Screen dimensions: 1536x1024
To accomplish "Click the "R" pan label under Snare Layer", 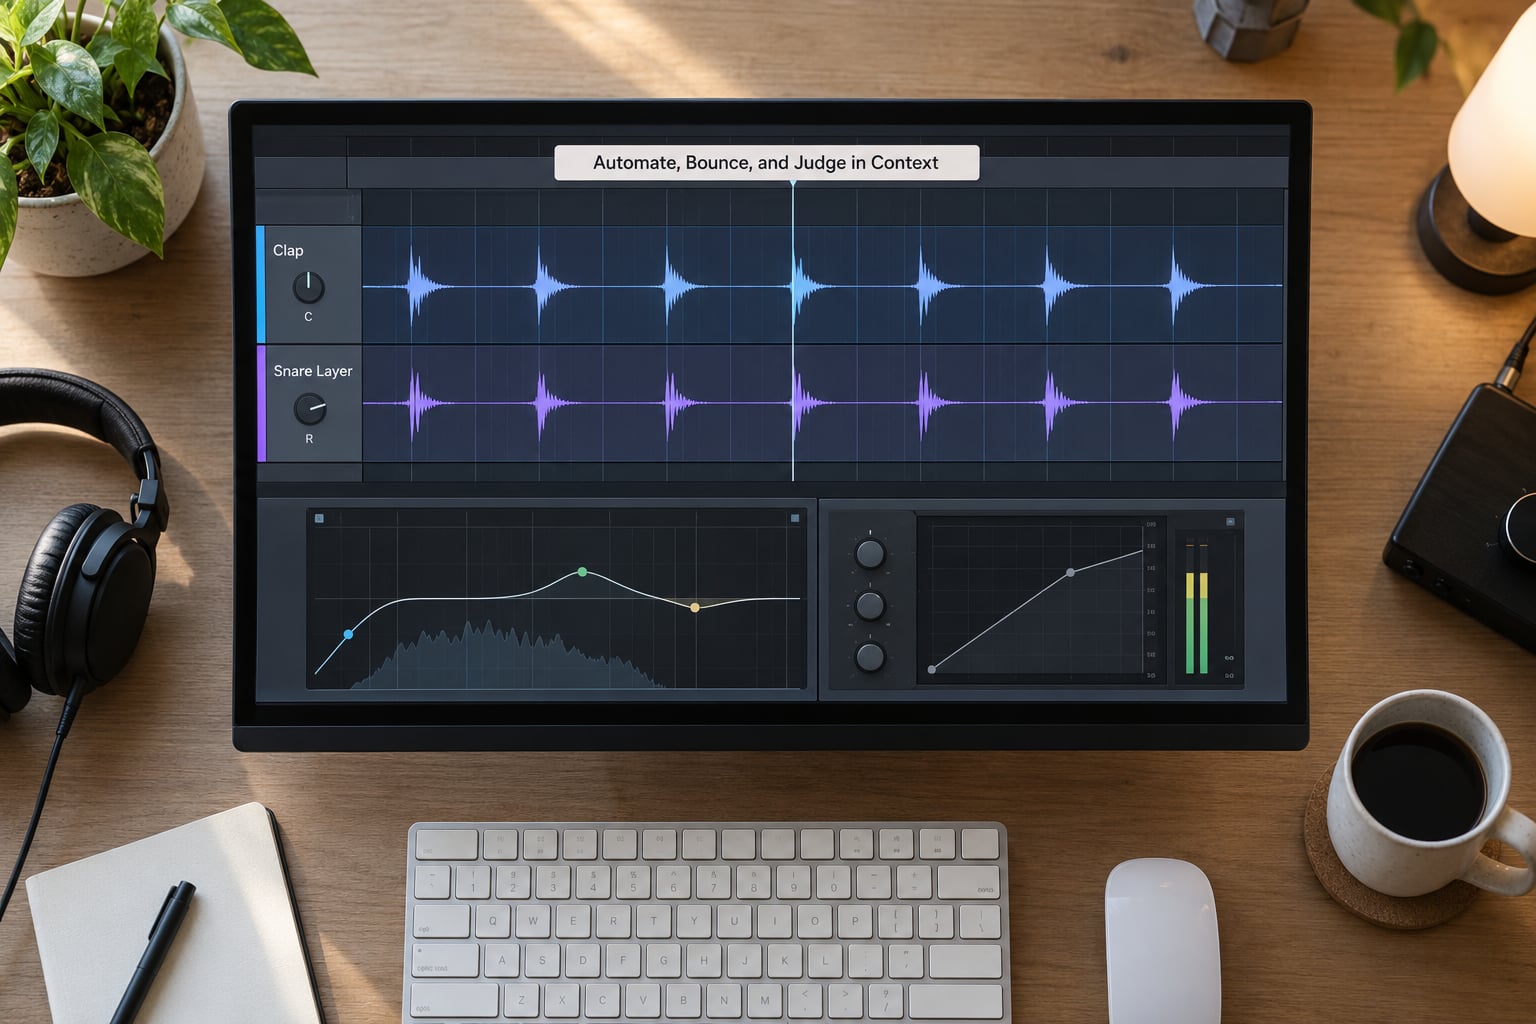I will 309,439.
